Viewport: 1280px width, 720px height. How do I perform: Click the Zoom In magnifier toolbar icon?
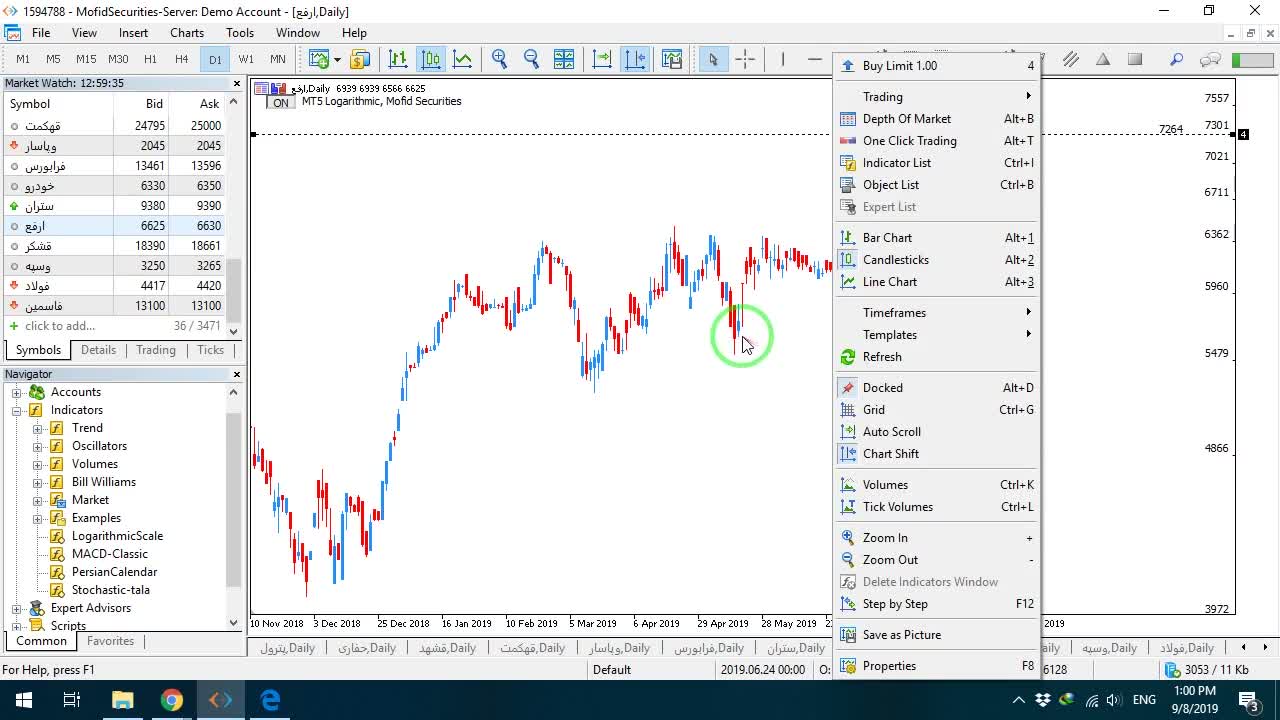[499, 59]
